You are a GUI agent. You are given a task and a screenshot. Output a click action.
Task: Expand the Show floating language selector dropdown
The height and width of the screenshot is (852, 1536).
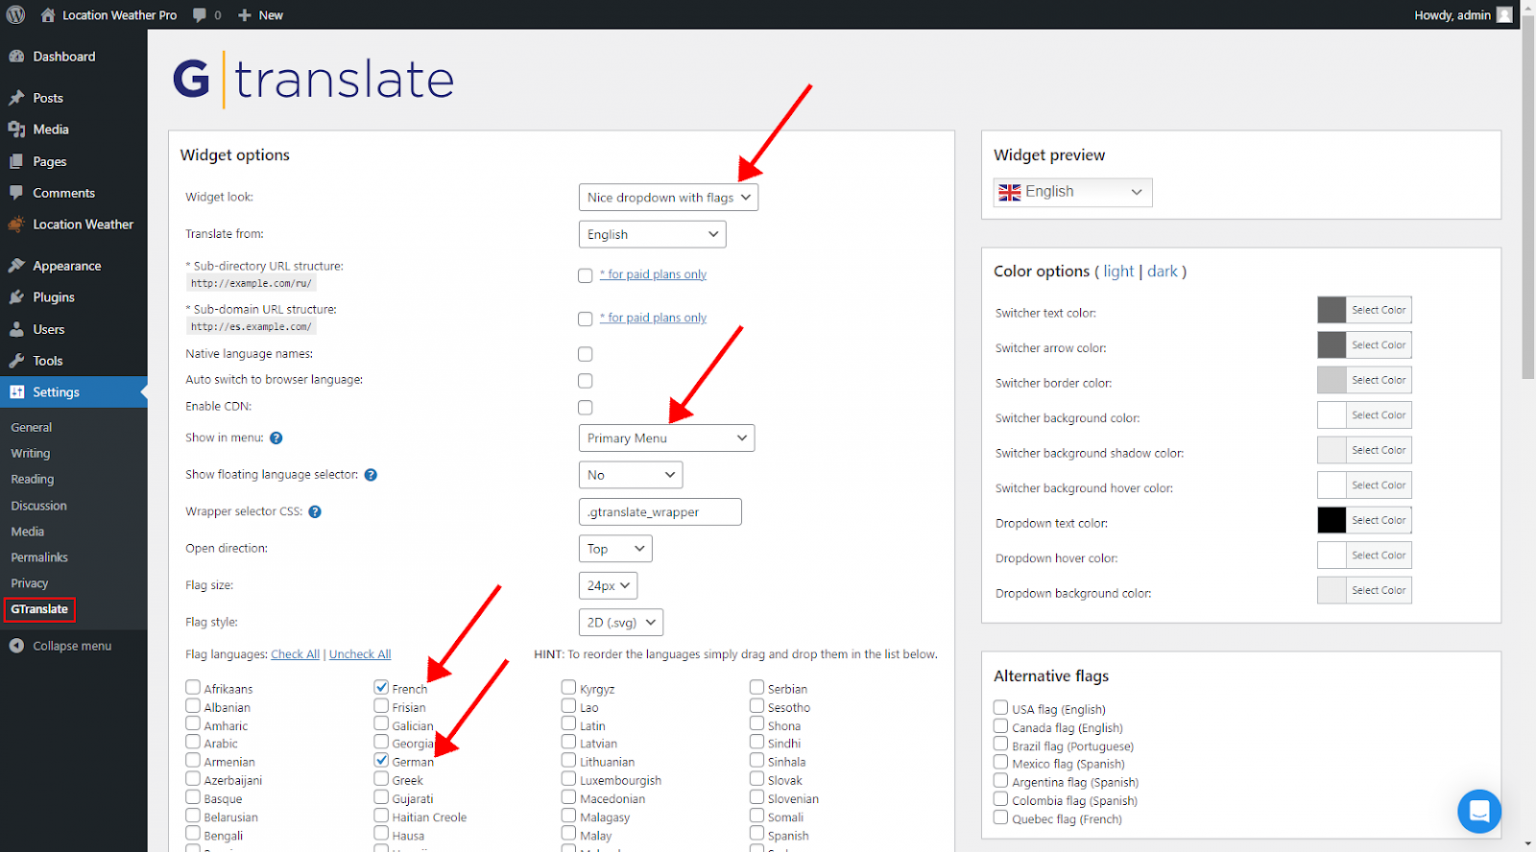630,474
